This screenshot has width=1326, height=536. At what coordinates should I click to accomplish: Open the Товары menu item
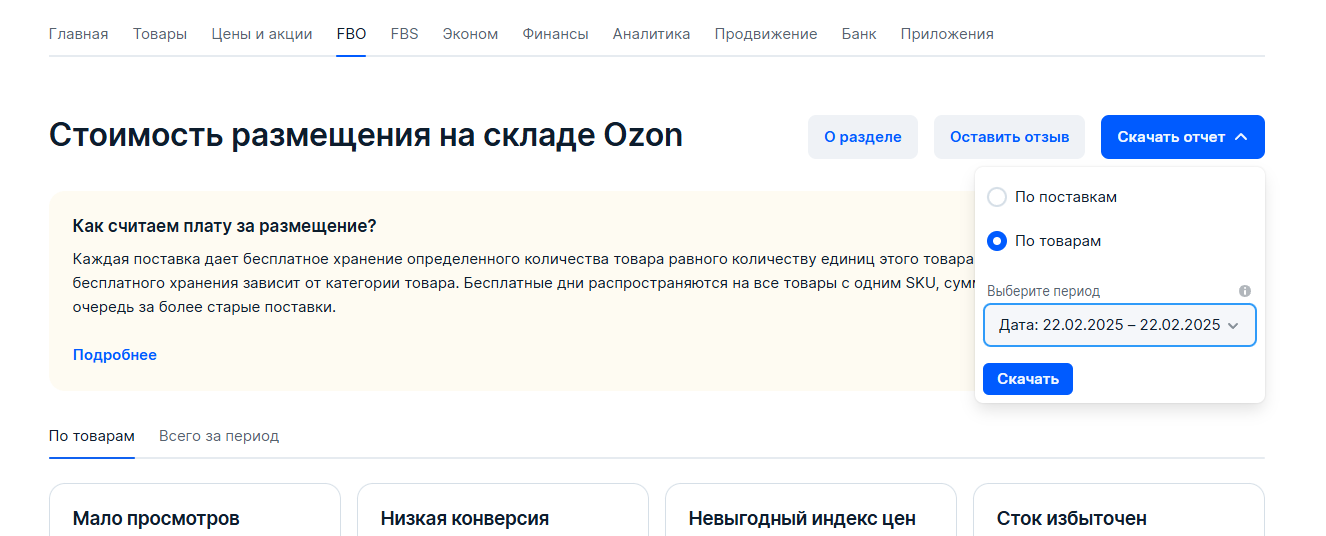pos(160,34)
